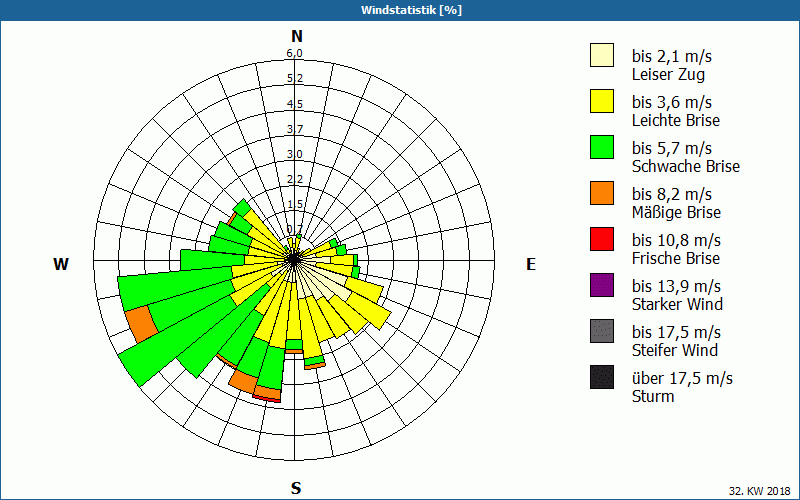Click the gray Steifer Wind swatch

(602, 331)
